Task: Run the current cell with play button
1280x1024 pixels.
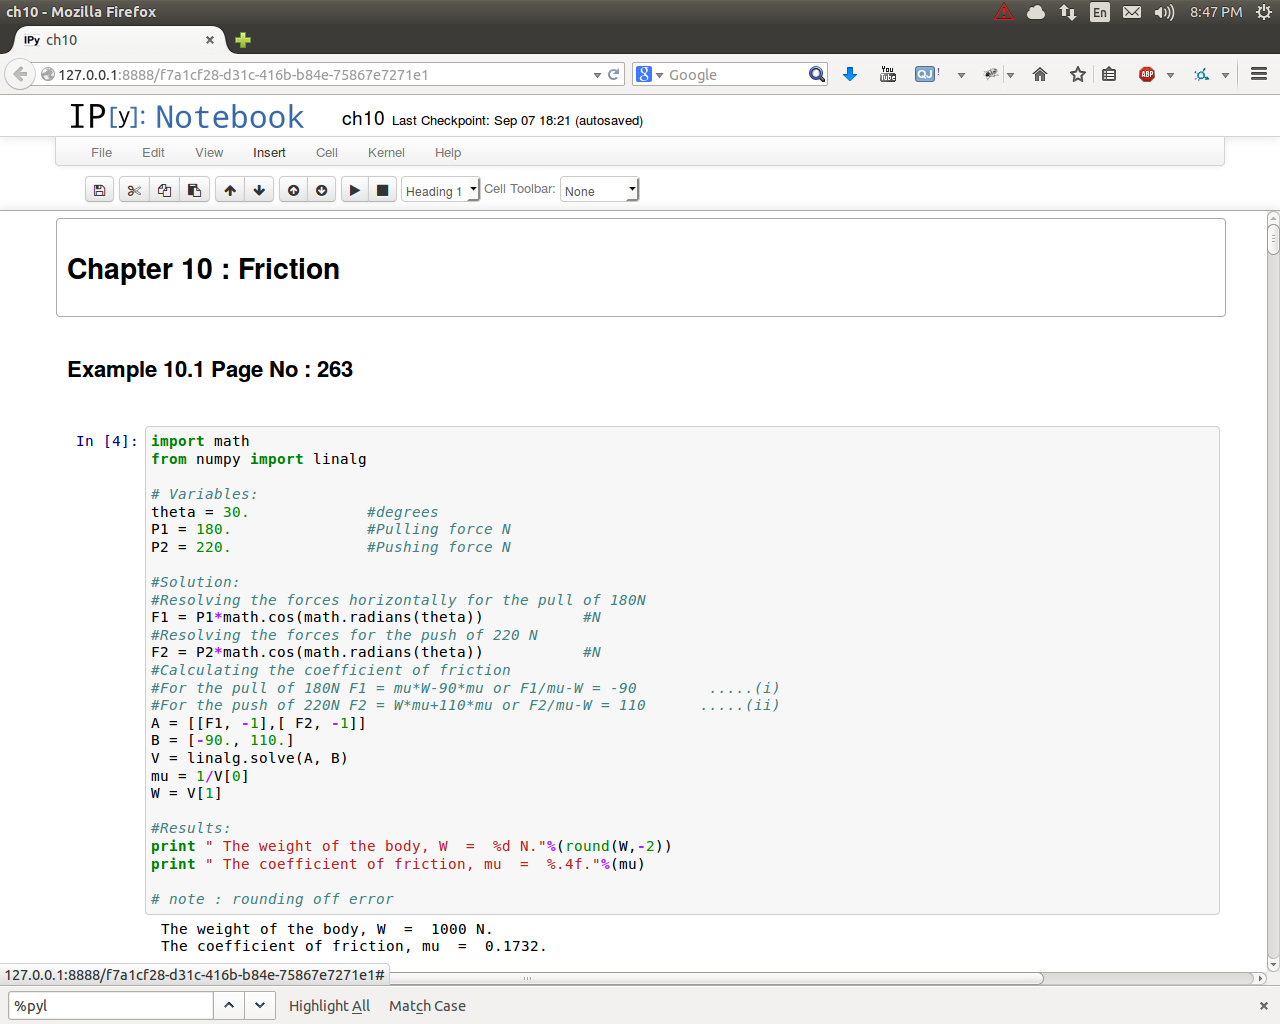Action: [354, 190]
